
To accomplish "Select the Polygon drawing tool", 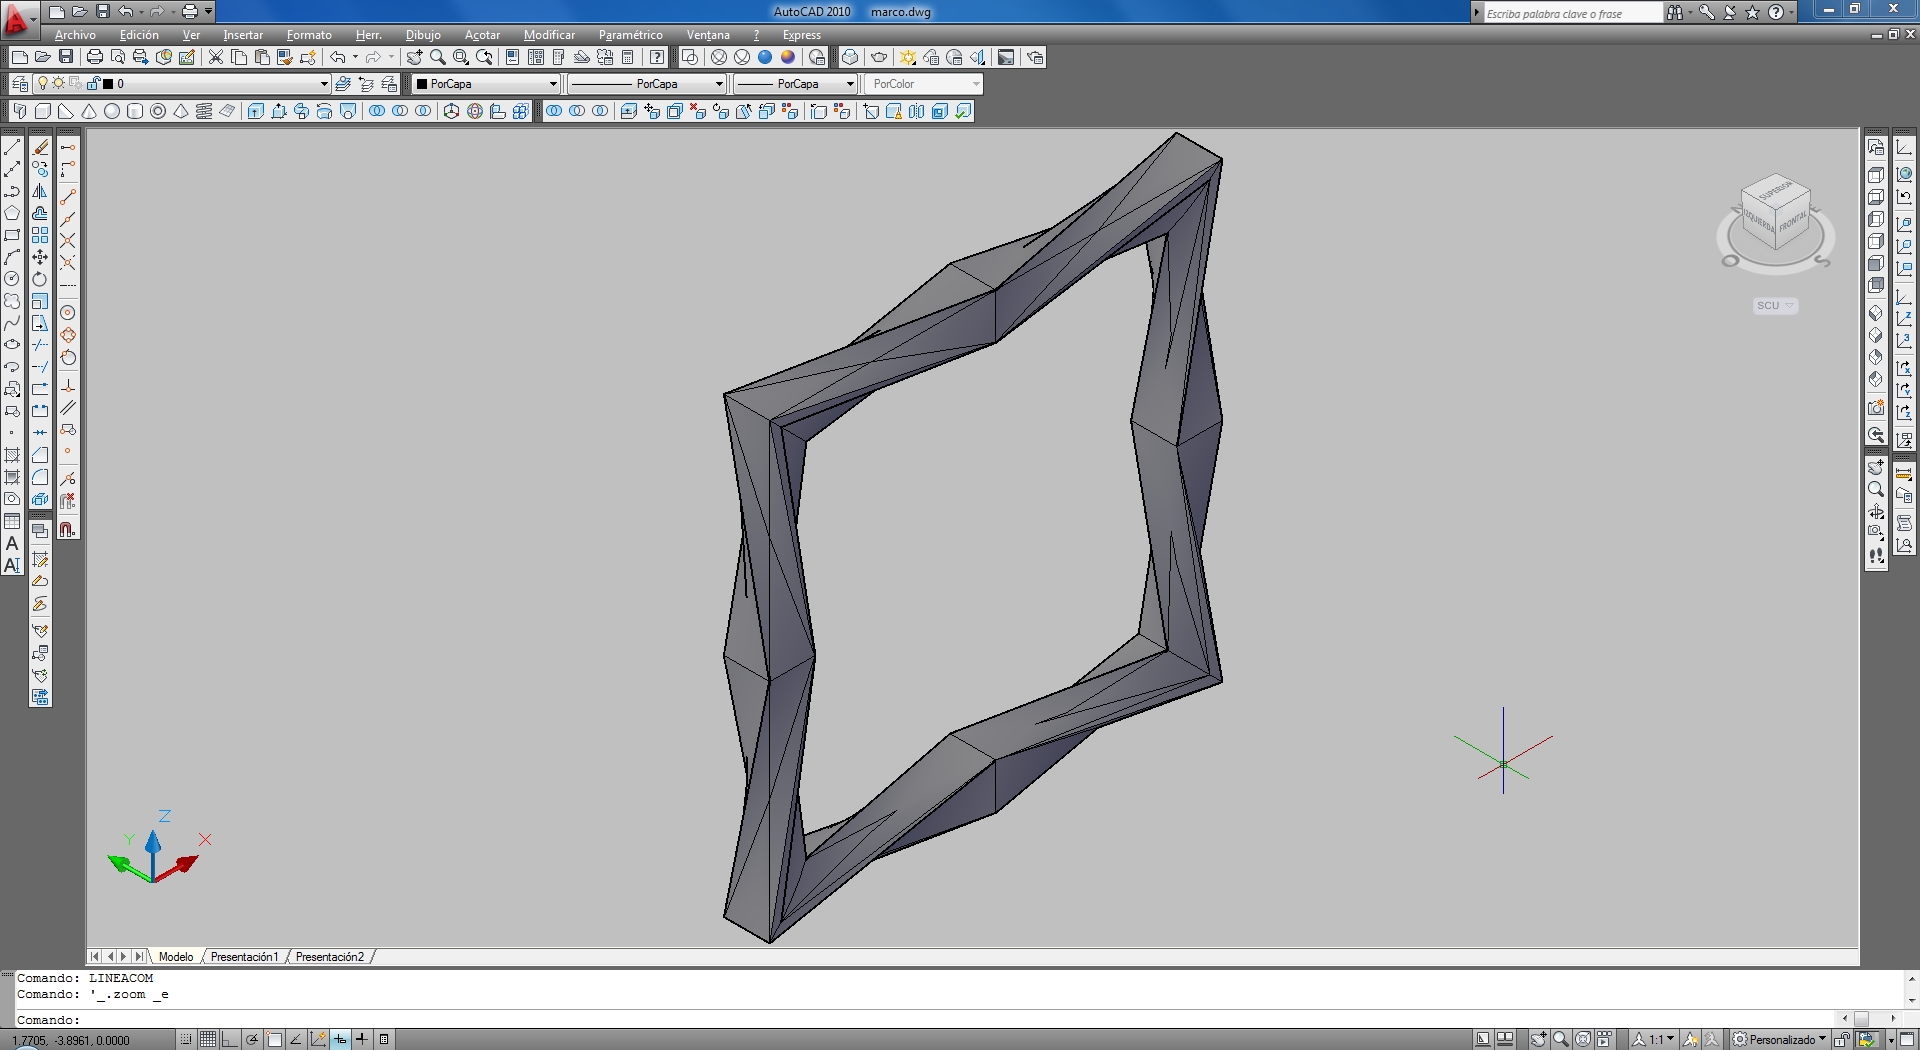I will point(12,213).
